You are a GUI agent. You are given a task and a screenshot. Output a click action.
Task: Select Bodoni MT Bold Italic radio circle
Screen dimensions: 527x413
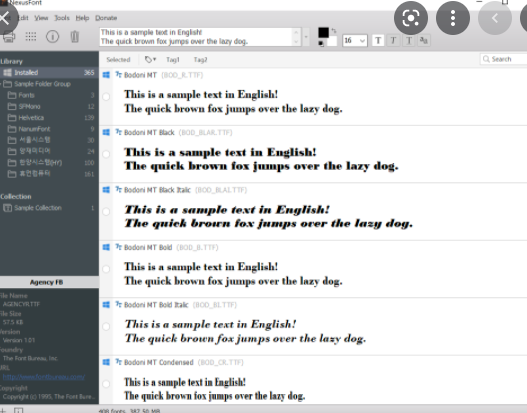tap(106, 327)
